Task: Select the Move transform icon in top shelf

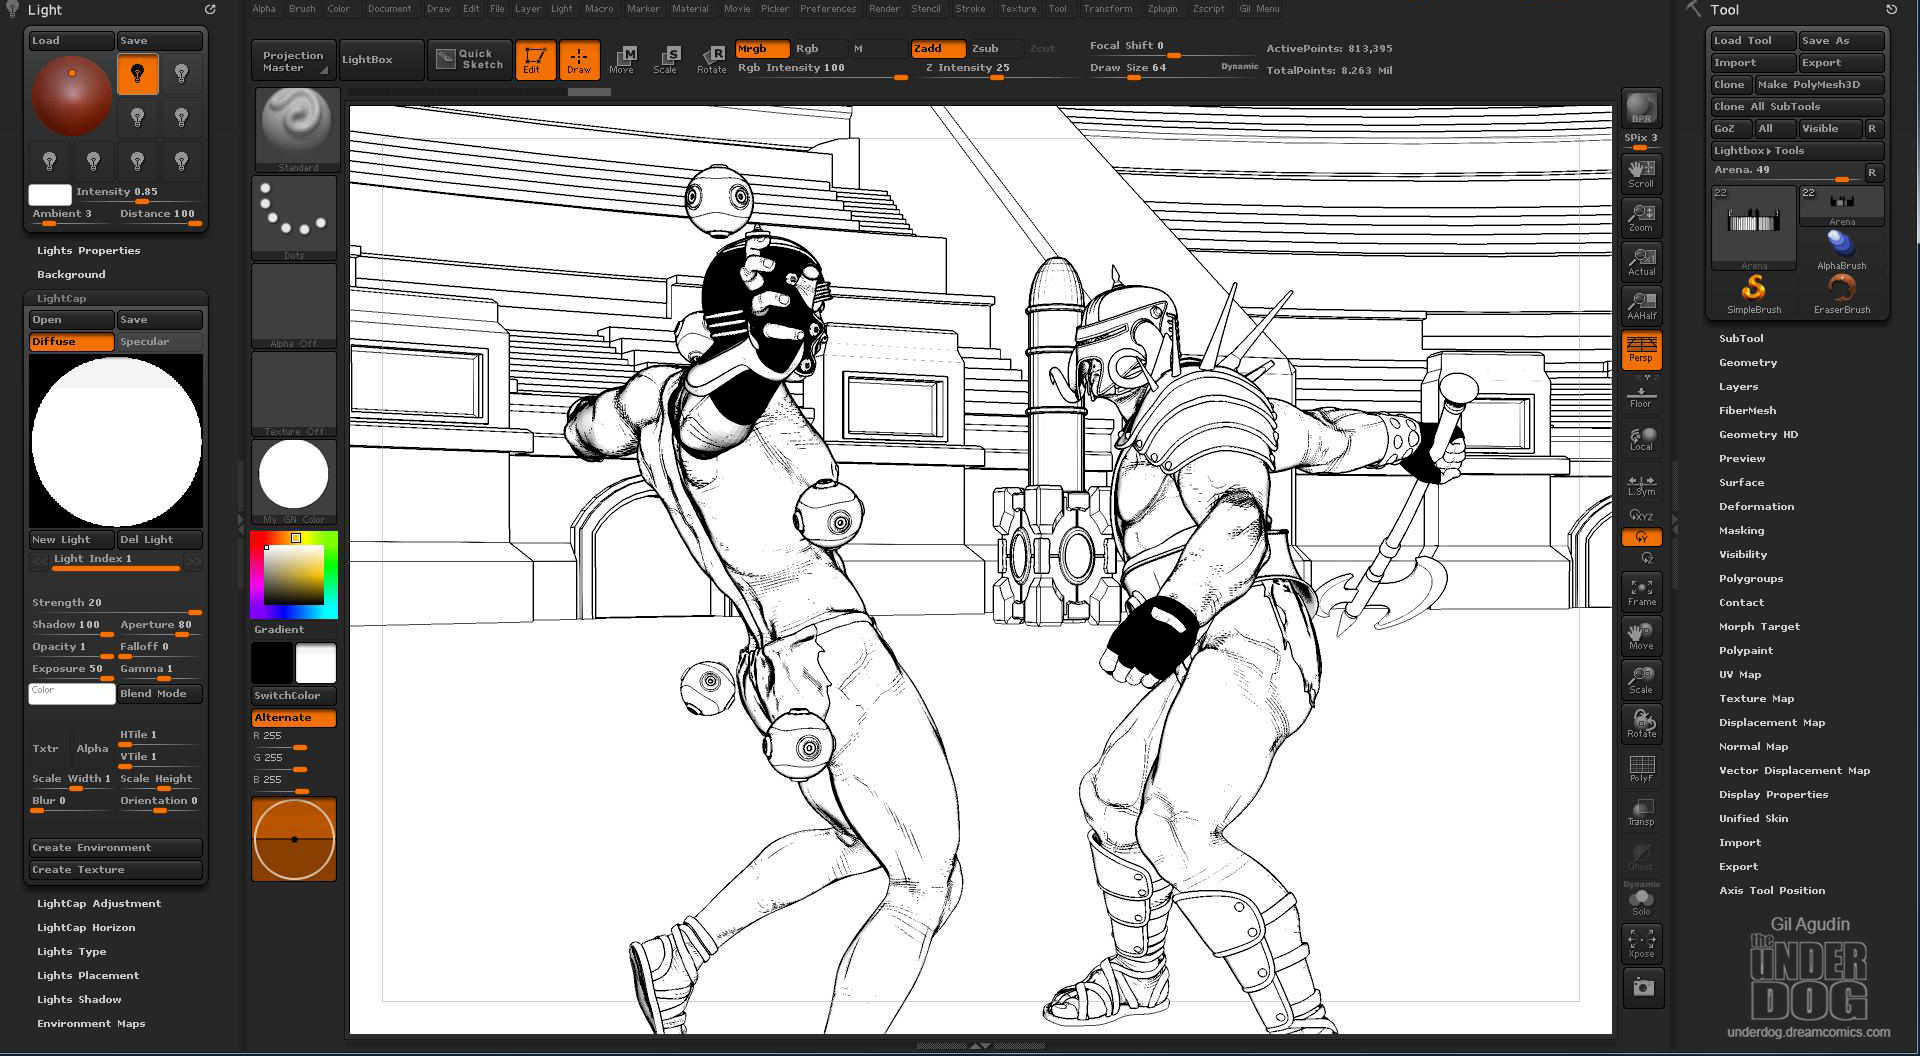Action: (622, 60)
